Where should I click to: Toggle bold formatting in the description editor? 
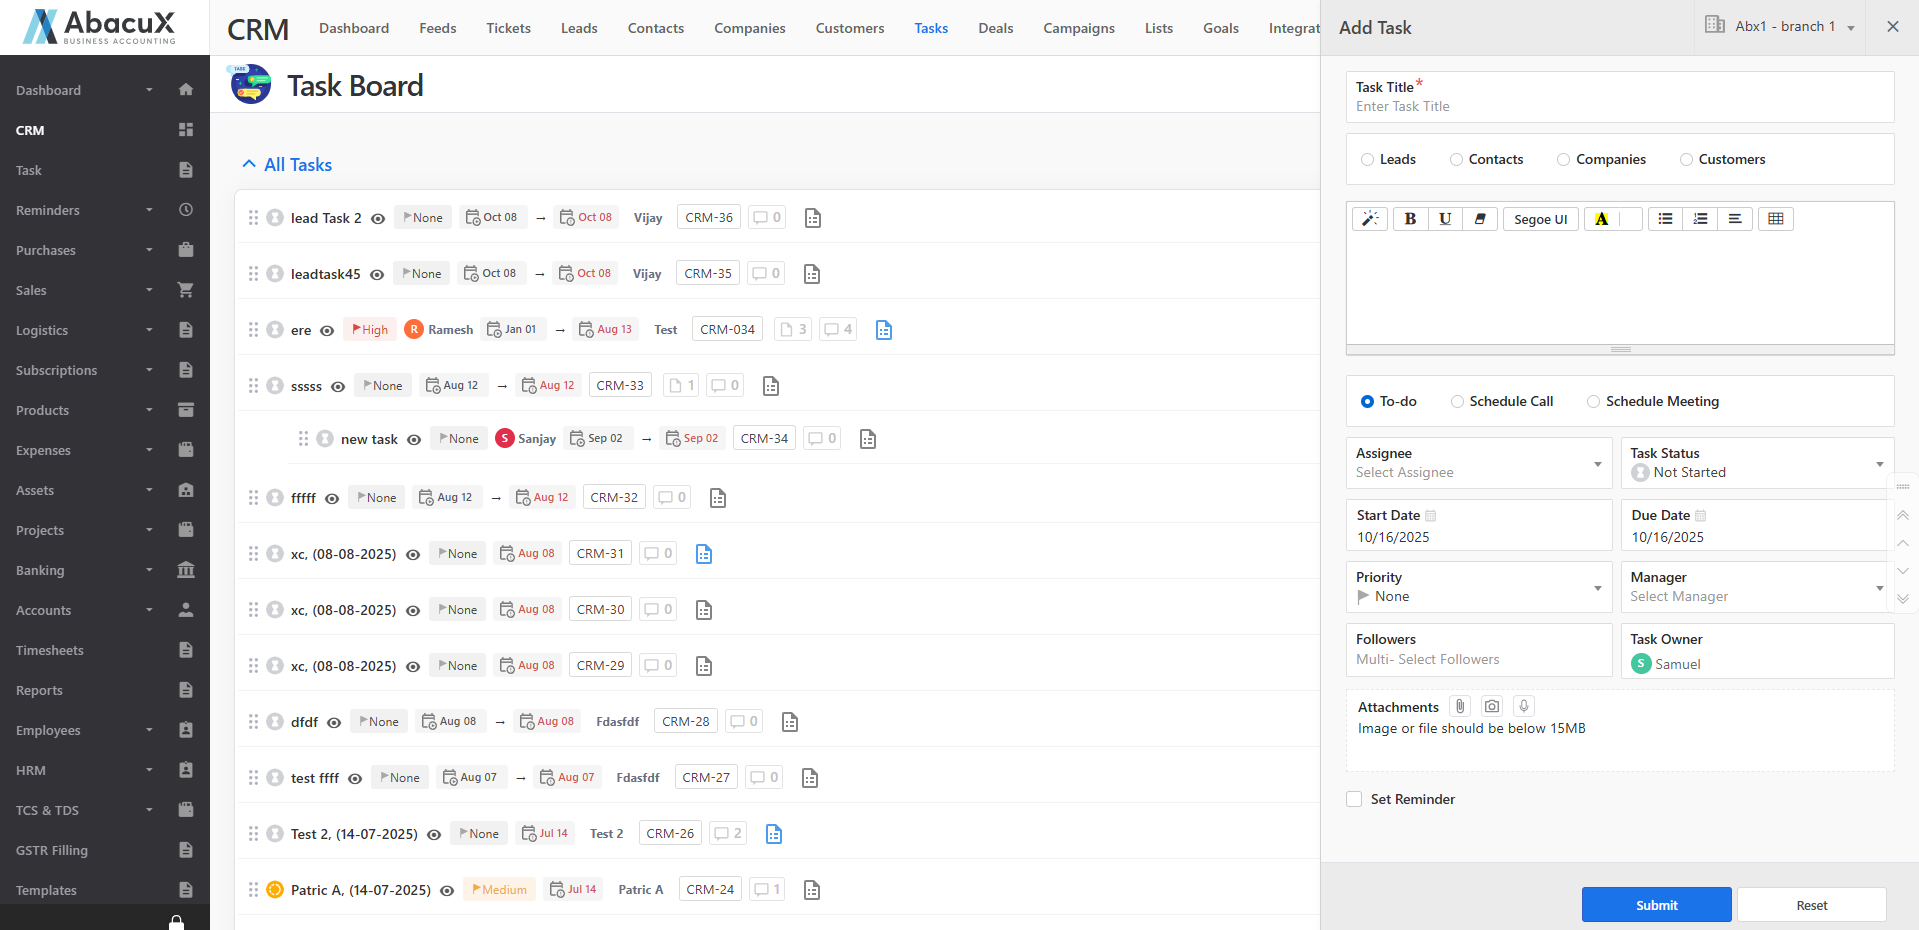[x=1410, y=219]
